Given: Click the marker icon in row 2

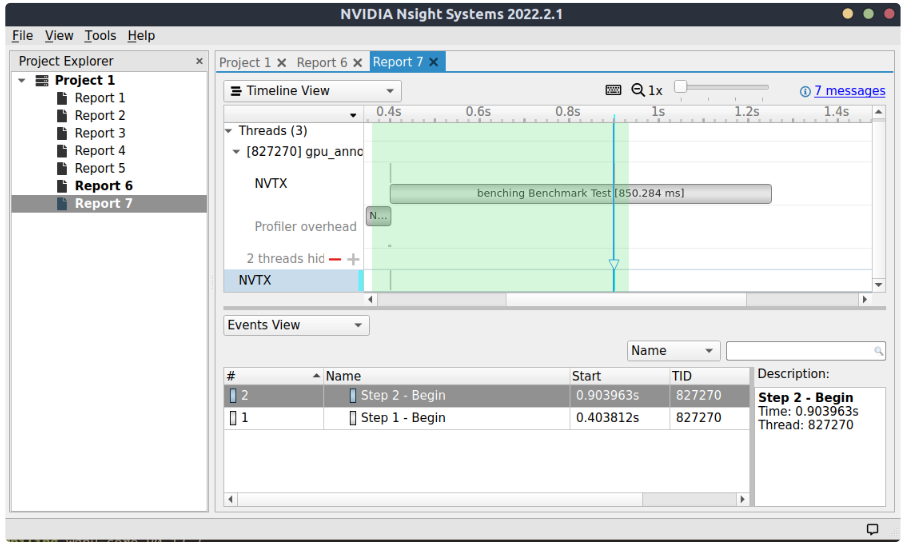Looking at the screenshot, I should pyautogui.click(x=233, y=395).
